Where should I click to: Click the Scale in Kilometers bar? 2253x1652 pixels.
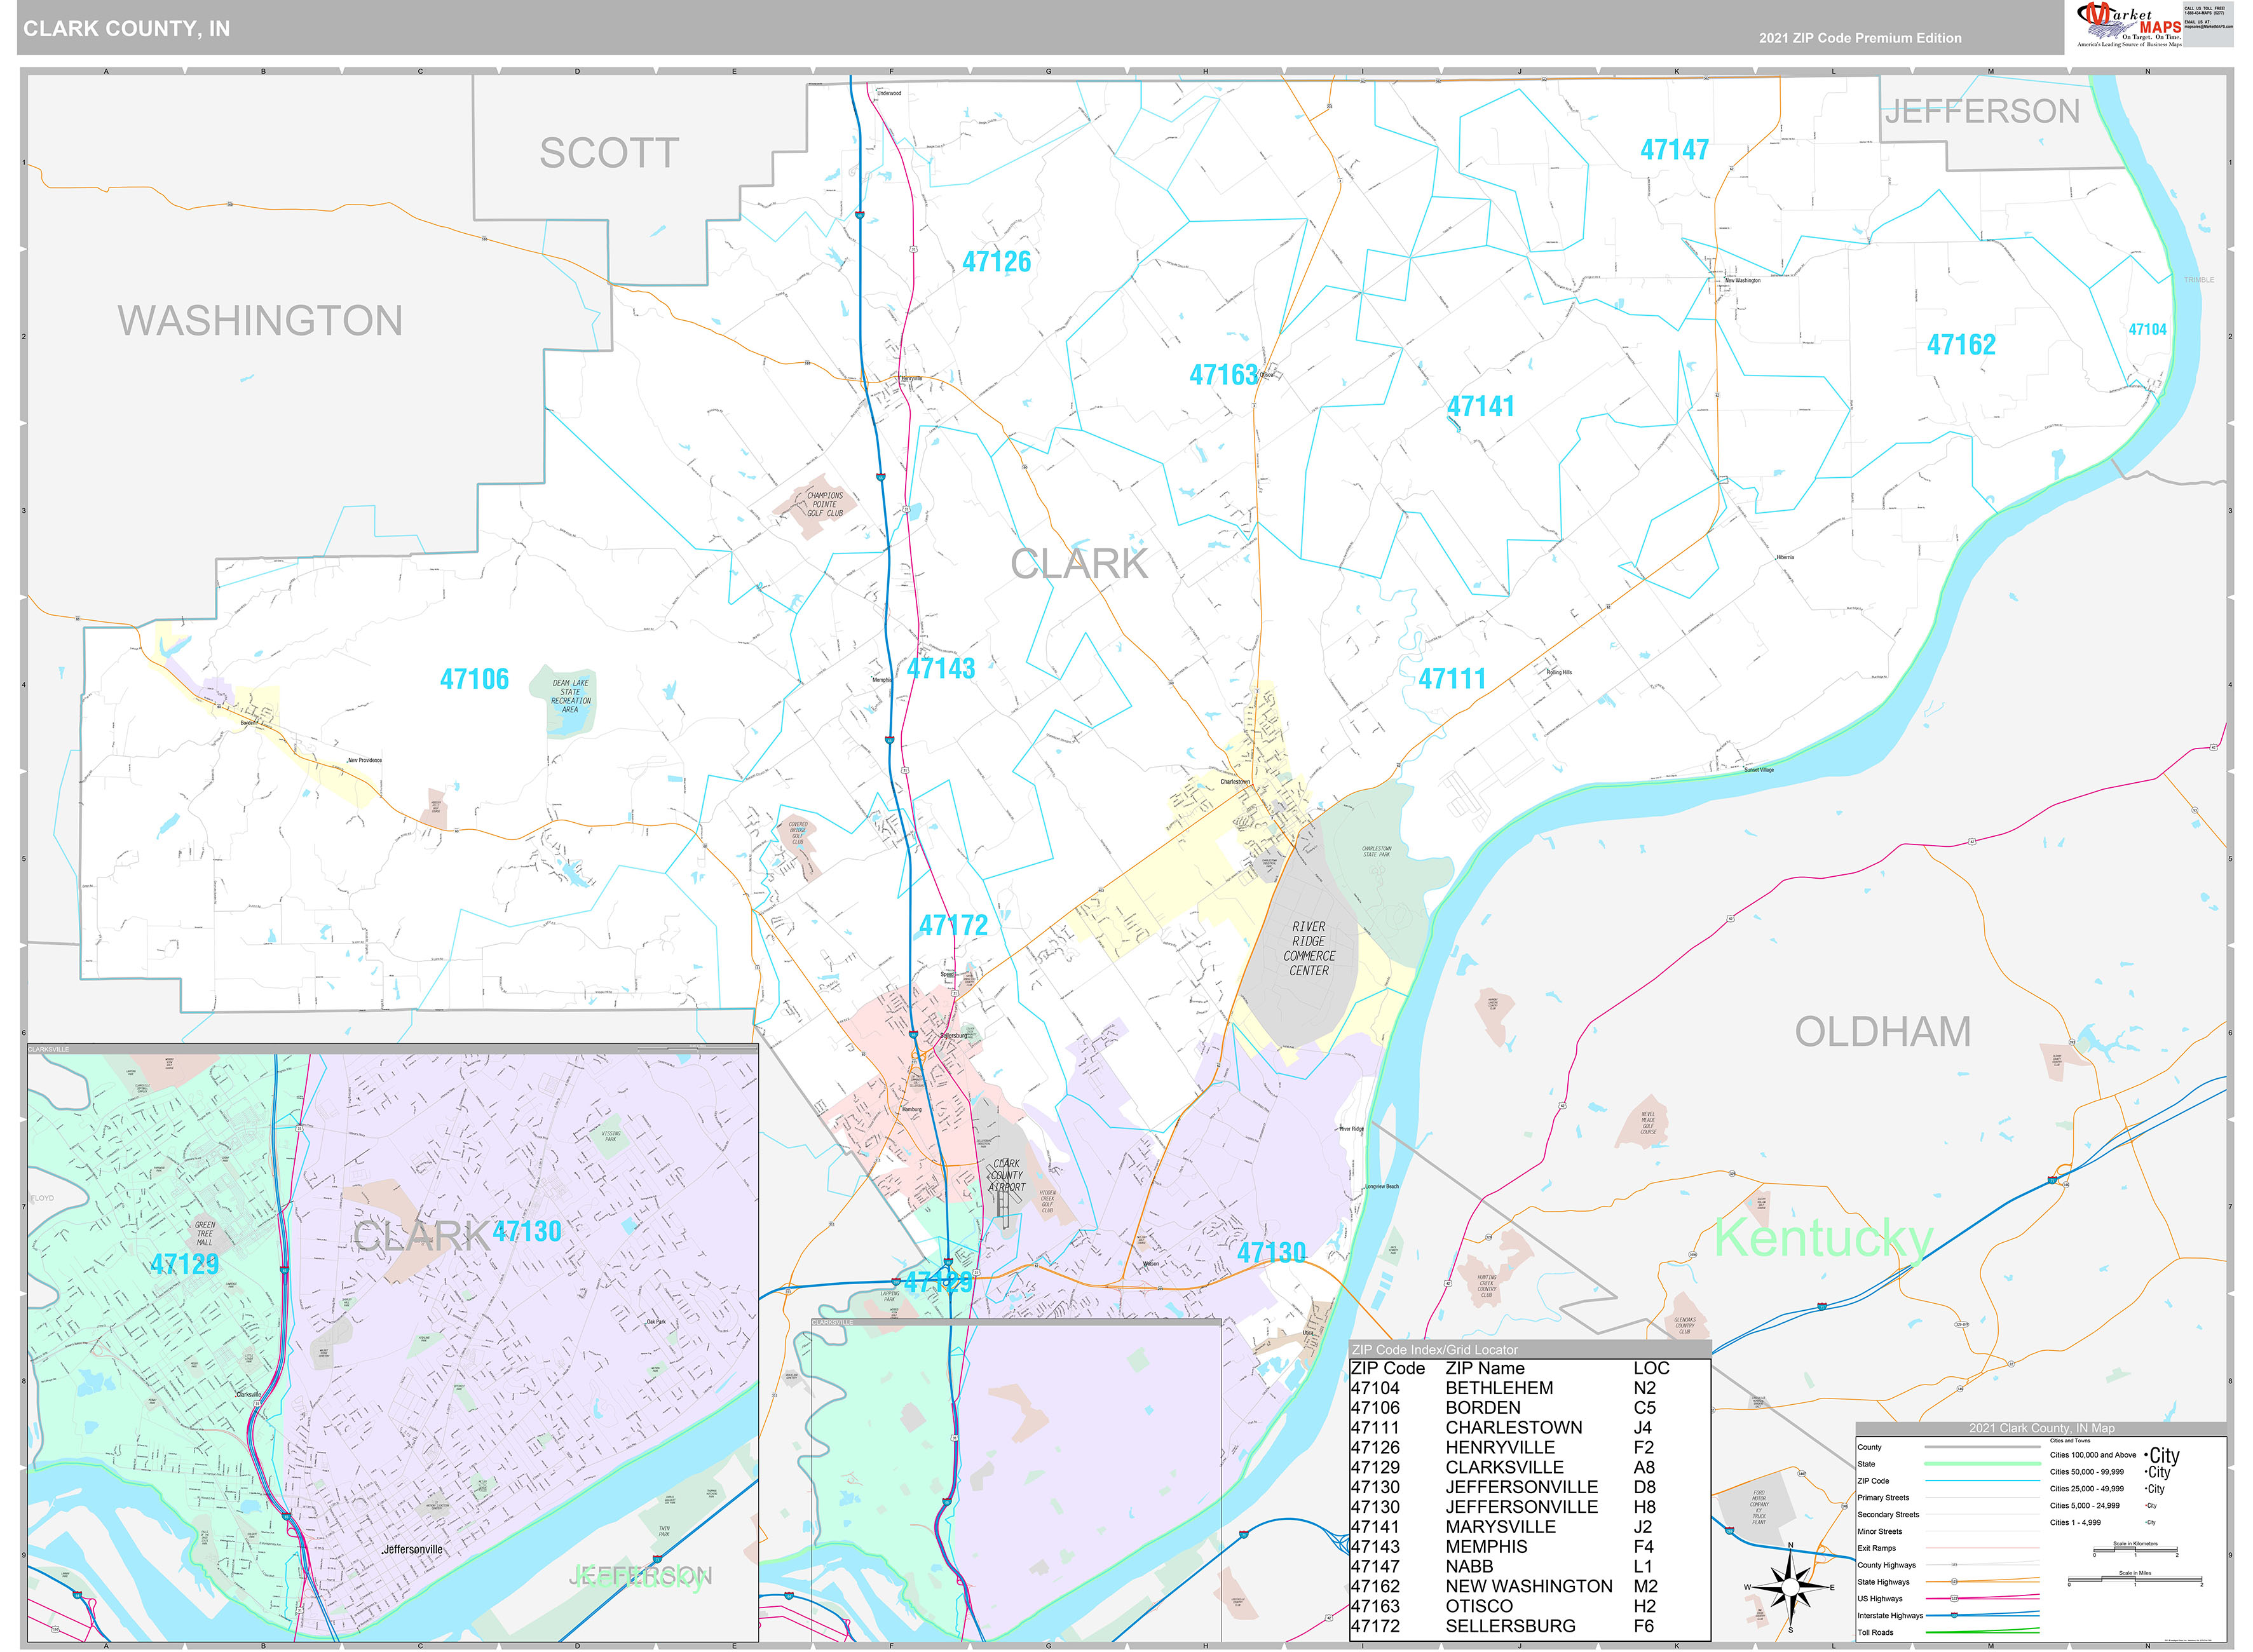click(x=2136, y=1550)
